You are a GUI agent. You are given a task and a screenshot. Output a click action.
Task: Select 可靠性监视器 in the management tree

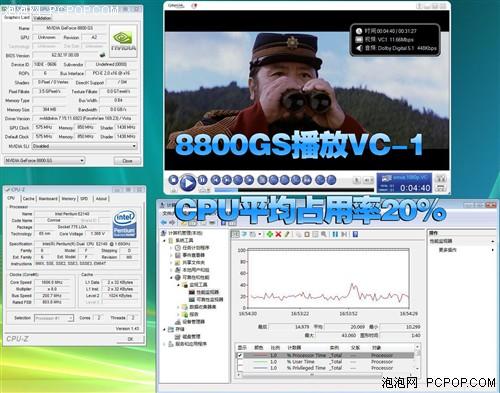coord(210,299)
